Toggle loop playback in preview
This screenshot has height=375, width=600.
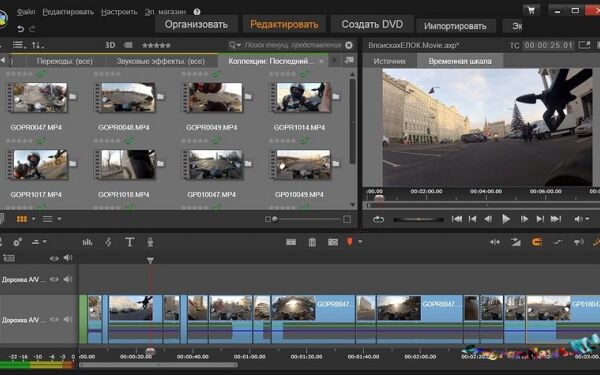click(x=378, y=219)
